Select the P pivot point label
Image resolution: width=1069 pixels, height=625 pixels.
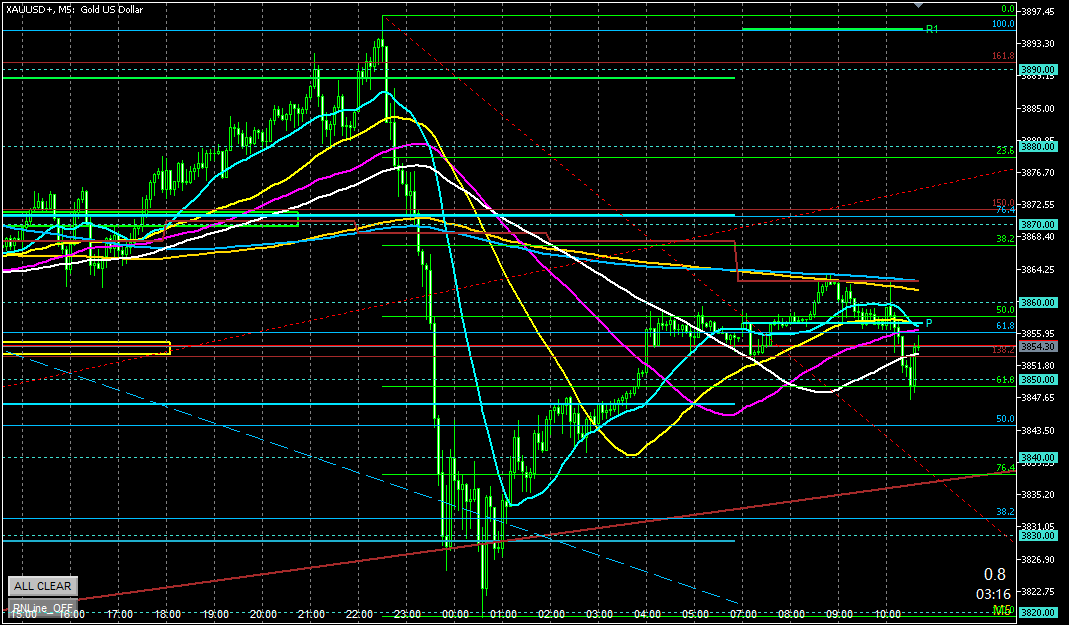(928, 323)
